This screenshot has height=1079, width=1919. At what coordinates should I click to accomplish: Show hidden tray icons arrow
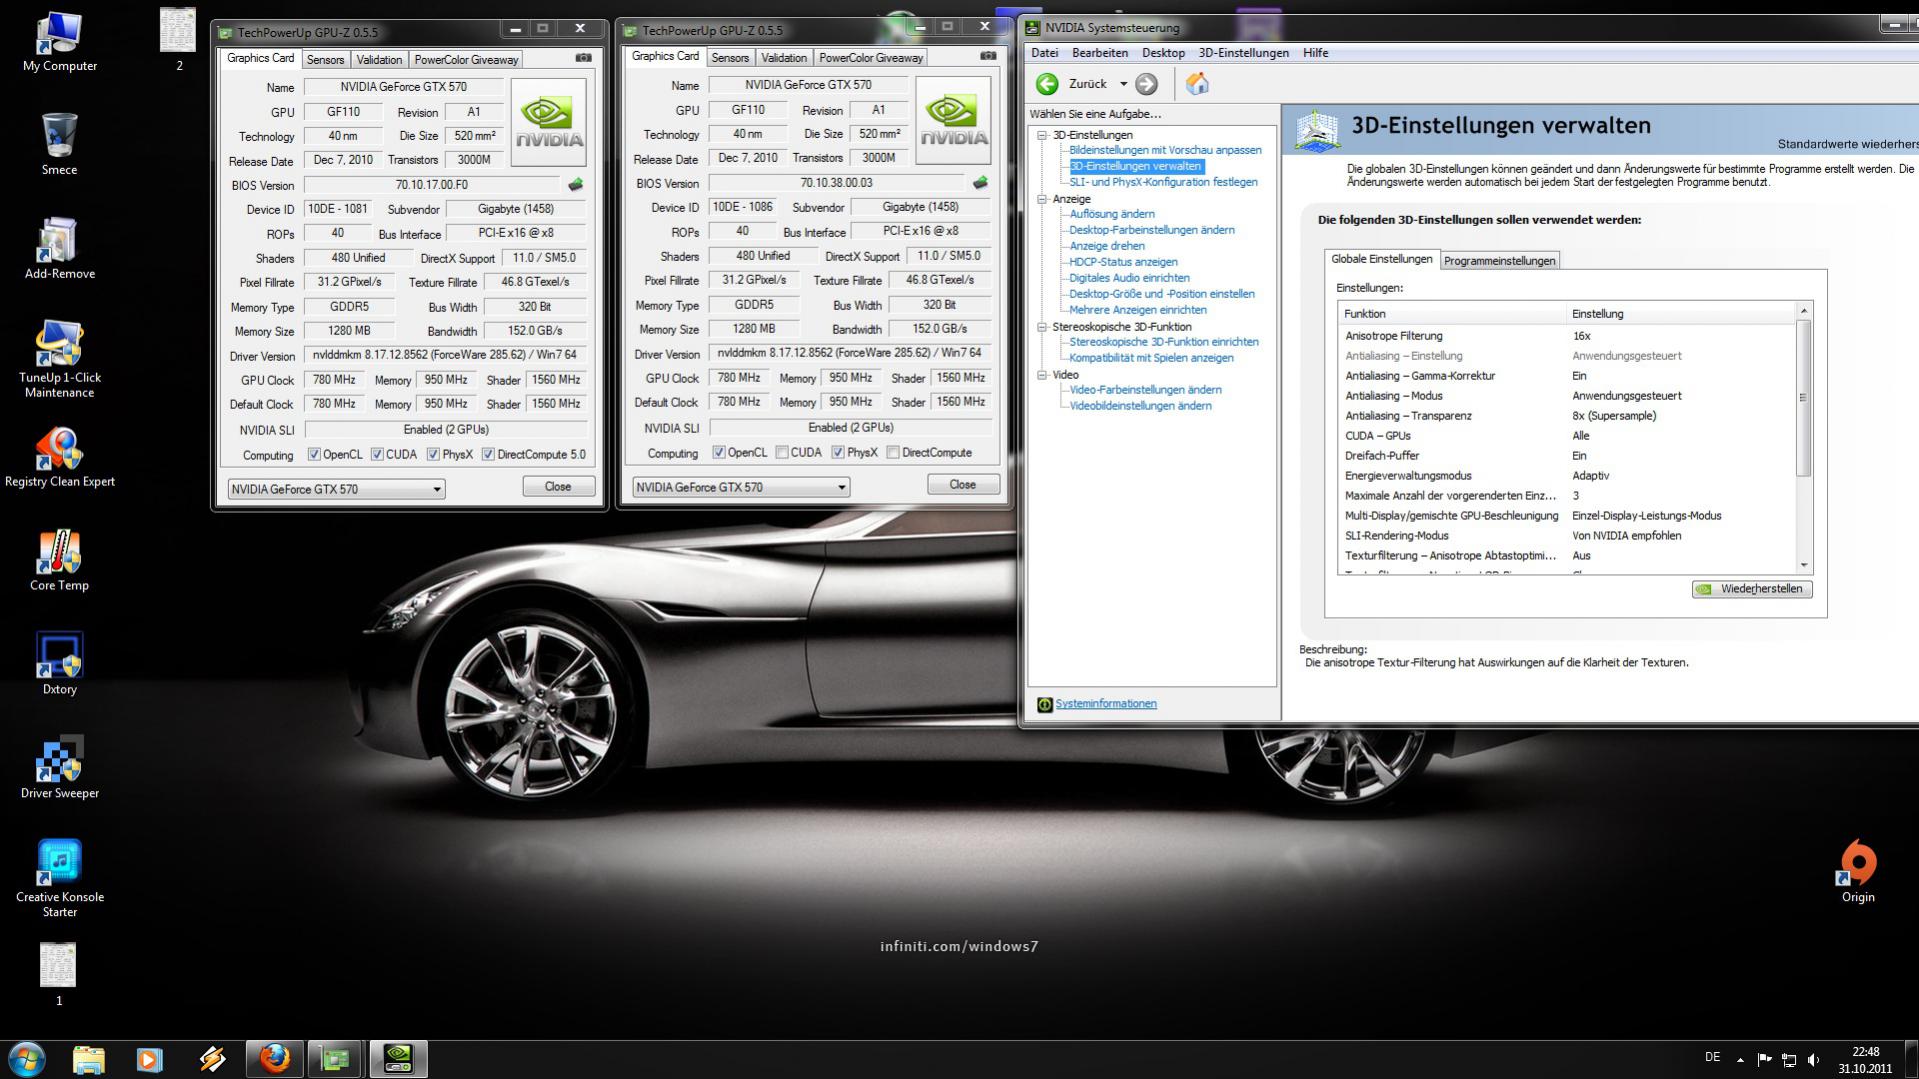pos(1740,1059)
